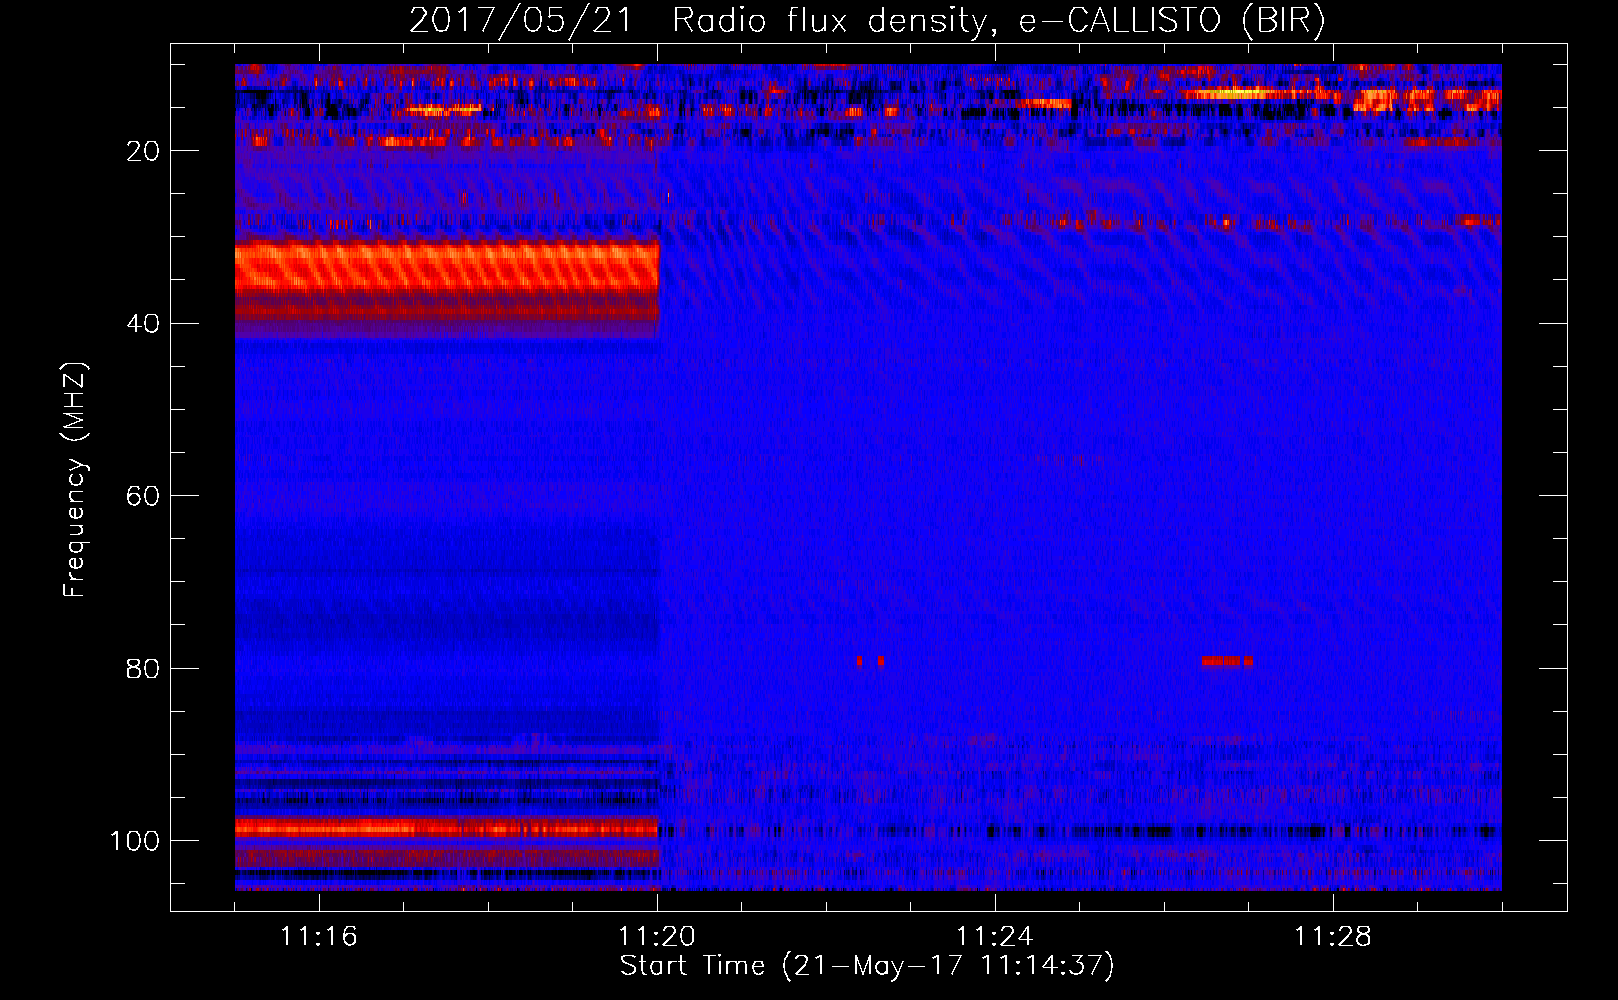1618x1000 pixels.
Task: Click the 'Start Time (21-May-17 11:14:37)' axis label
Action: (867, 966)
